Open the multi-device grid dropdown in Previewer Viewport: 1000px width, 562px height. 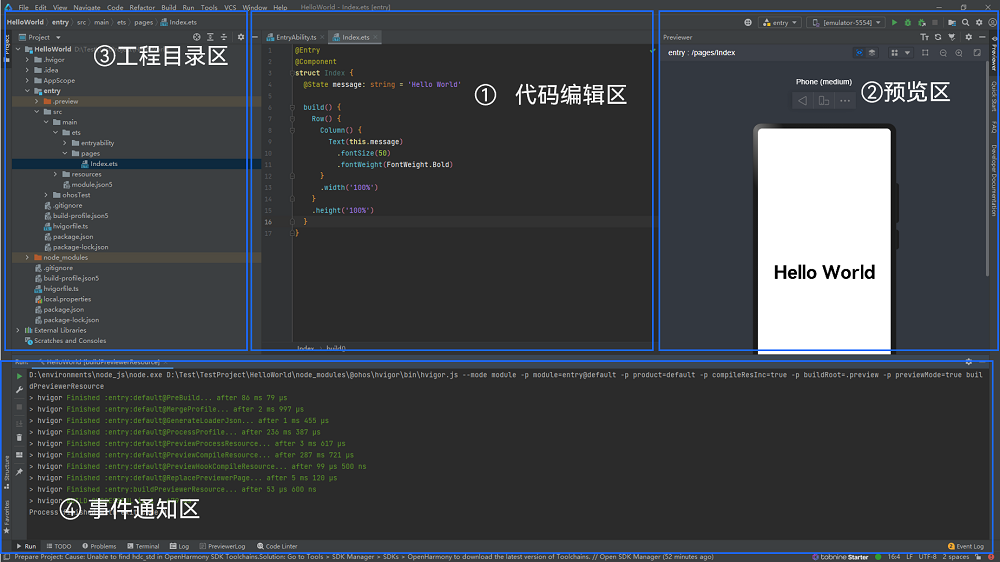[x=899, y=53]
